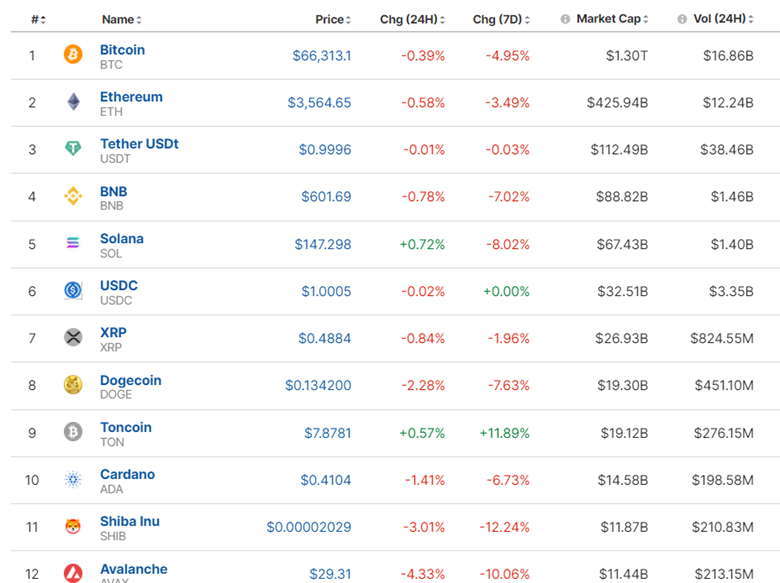The image size is (780, 583).
Task: Open the Cardano name link
Action: tap(127, 475)
